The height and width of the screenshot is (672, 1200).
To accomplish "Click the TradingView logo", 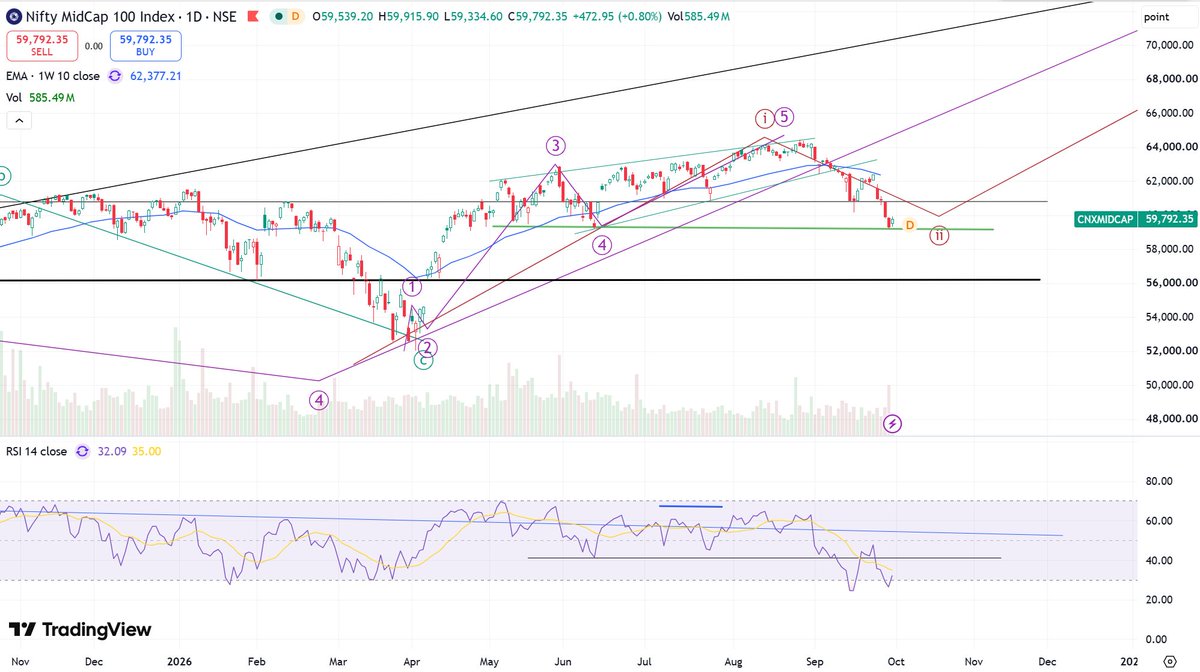I will 81,629.
